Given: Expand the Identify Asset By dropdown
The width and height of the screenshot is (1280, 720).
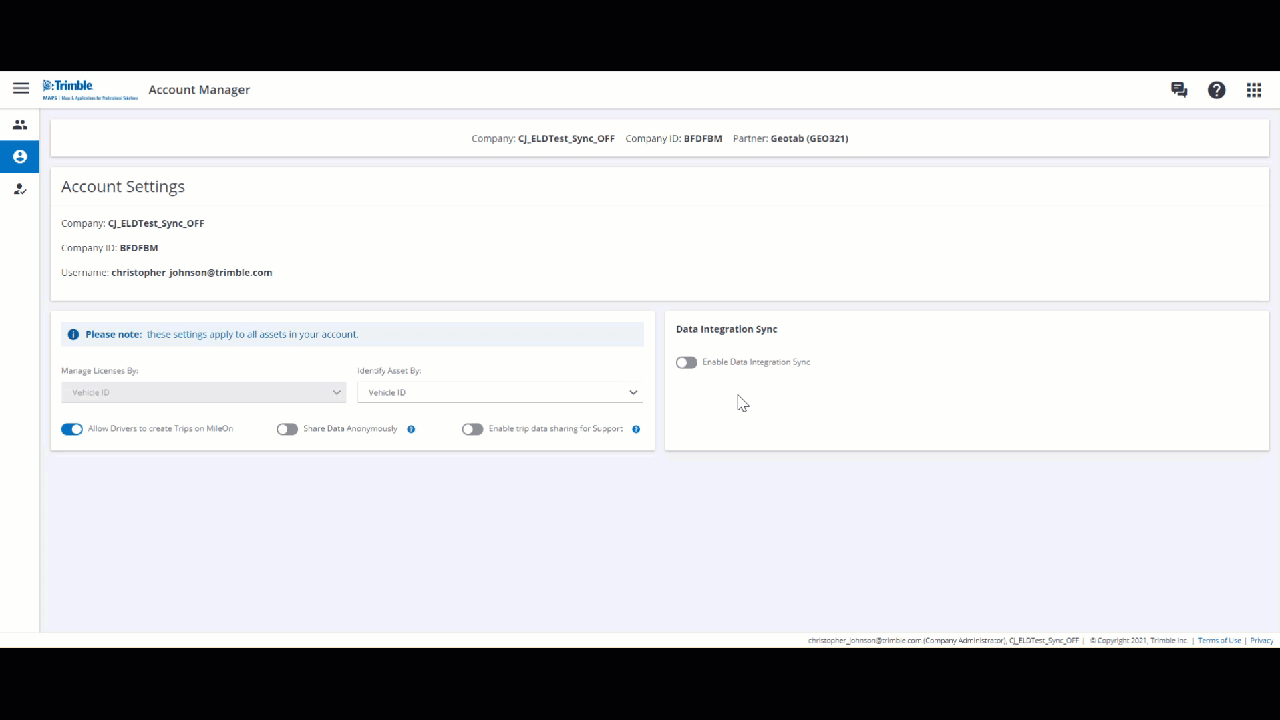Looking at the screenshot, I should [500, 392].
